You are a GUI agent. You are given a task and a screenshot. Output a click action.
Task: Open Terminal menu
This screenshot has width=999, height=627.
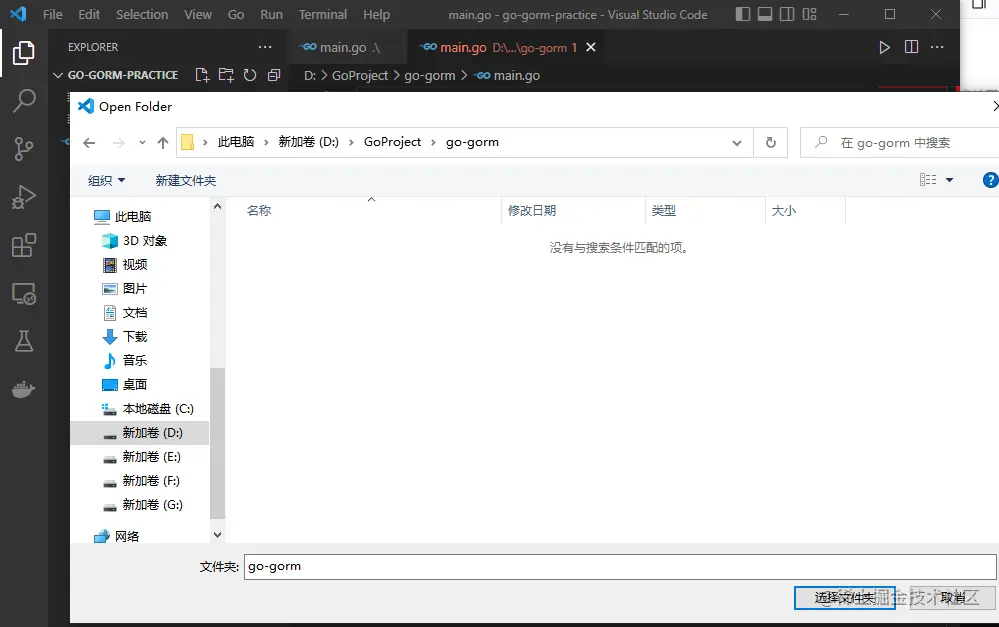pyautogui.click(x=323, y=14)
